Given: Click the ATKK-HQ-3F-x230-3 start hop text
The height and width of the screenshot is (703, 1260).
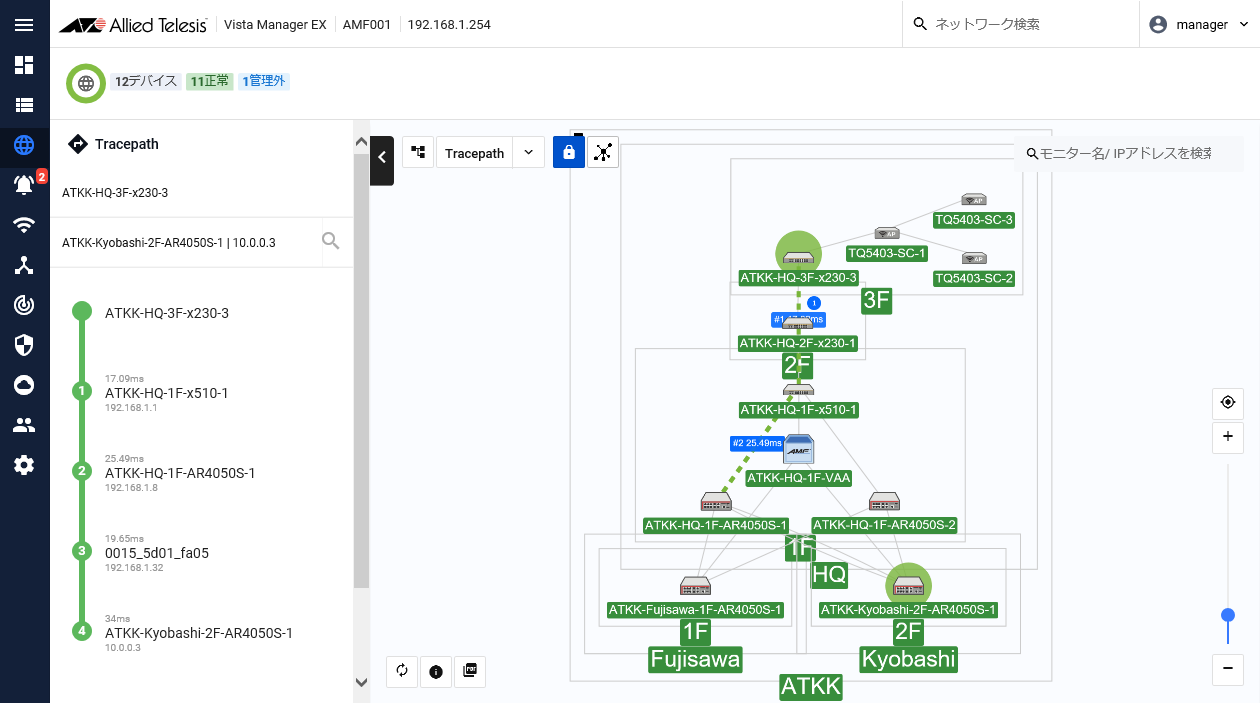Looking at the screenshot, I should [167, 313].
